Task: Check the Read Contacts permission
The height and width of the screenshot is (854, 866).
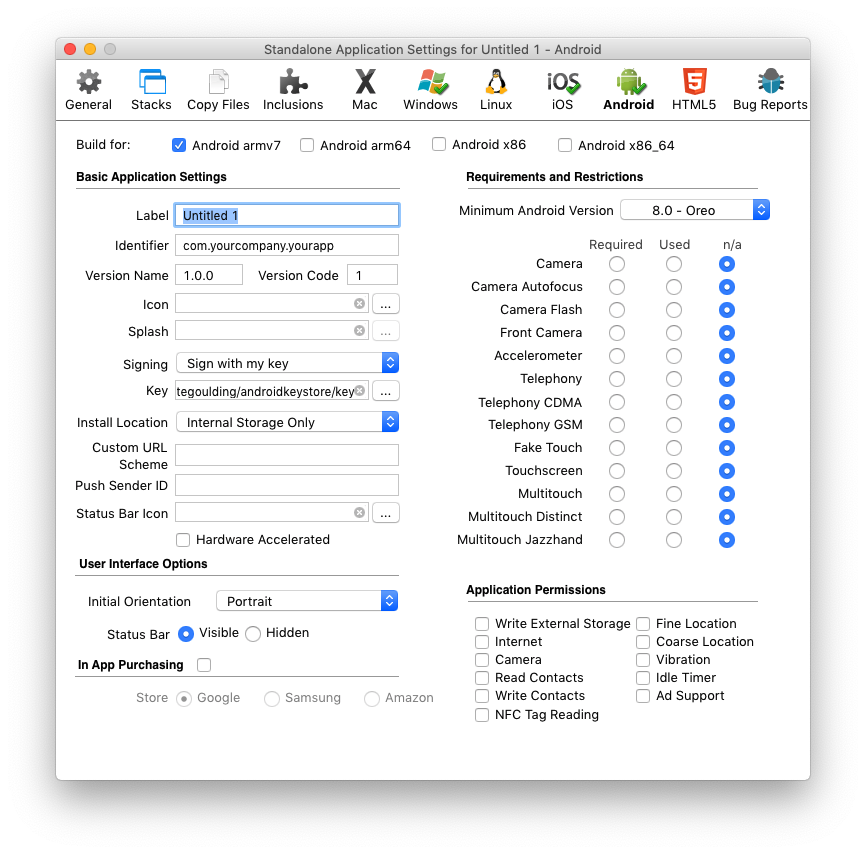Action: click(482, 677)
